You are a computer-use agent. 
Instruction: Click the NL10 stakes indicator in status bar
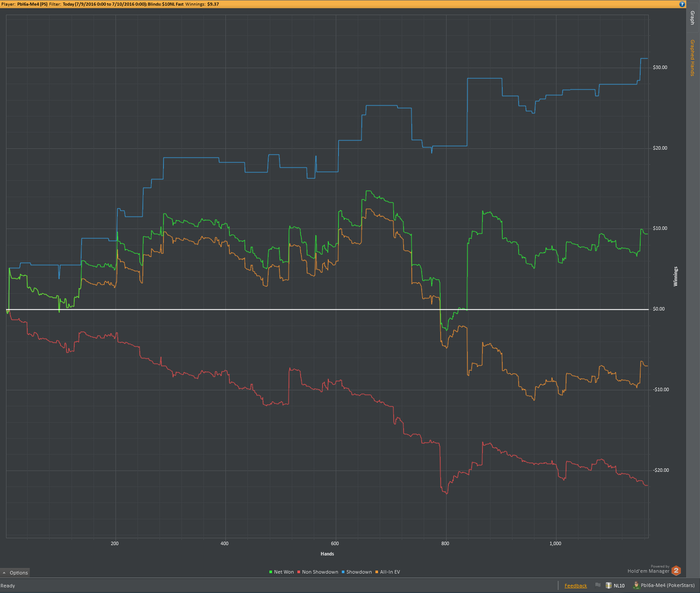(615, 585)
